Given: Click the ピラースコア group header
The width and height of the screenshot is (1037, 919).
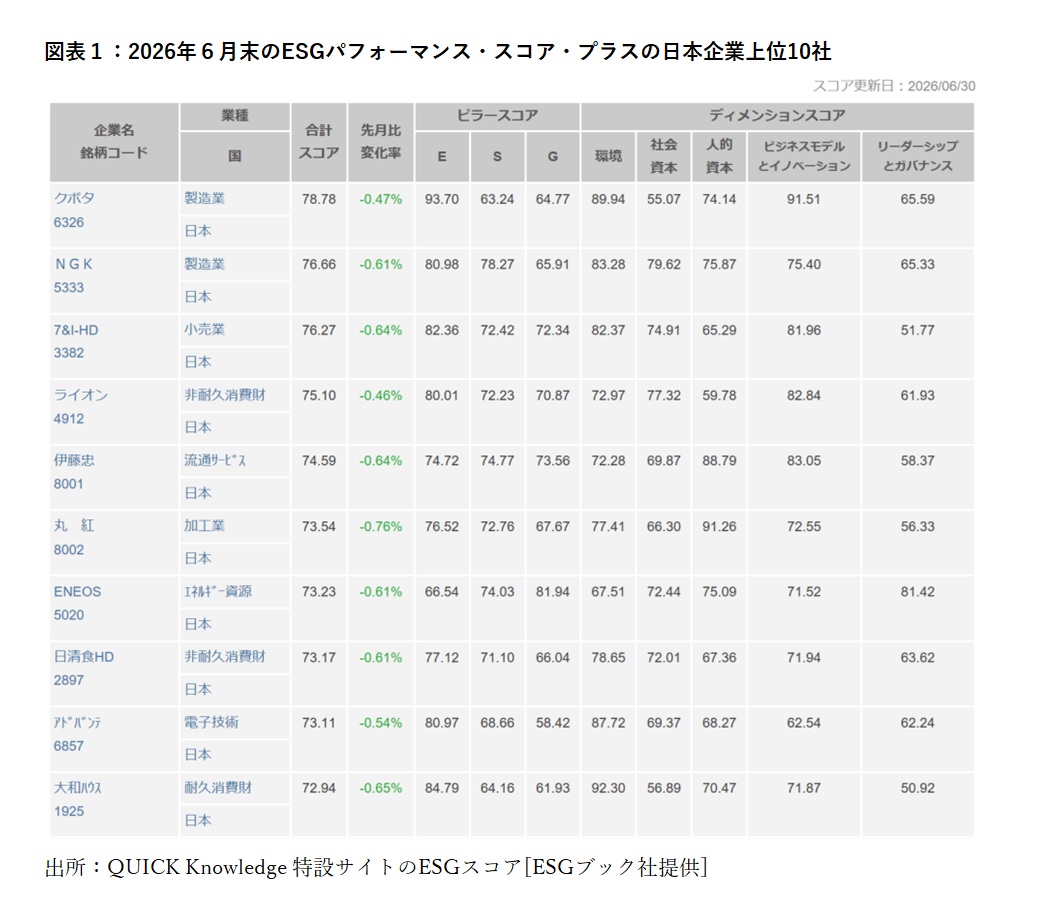Looking at the screenshot, I should click(x=497, y=116).
